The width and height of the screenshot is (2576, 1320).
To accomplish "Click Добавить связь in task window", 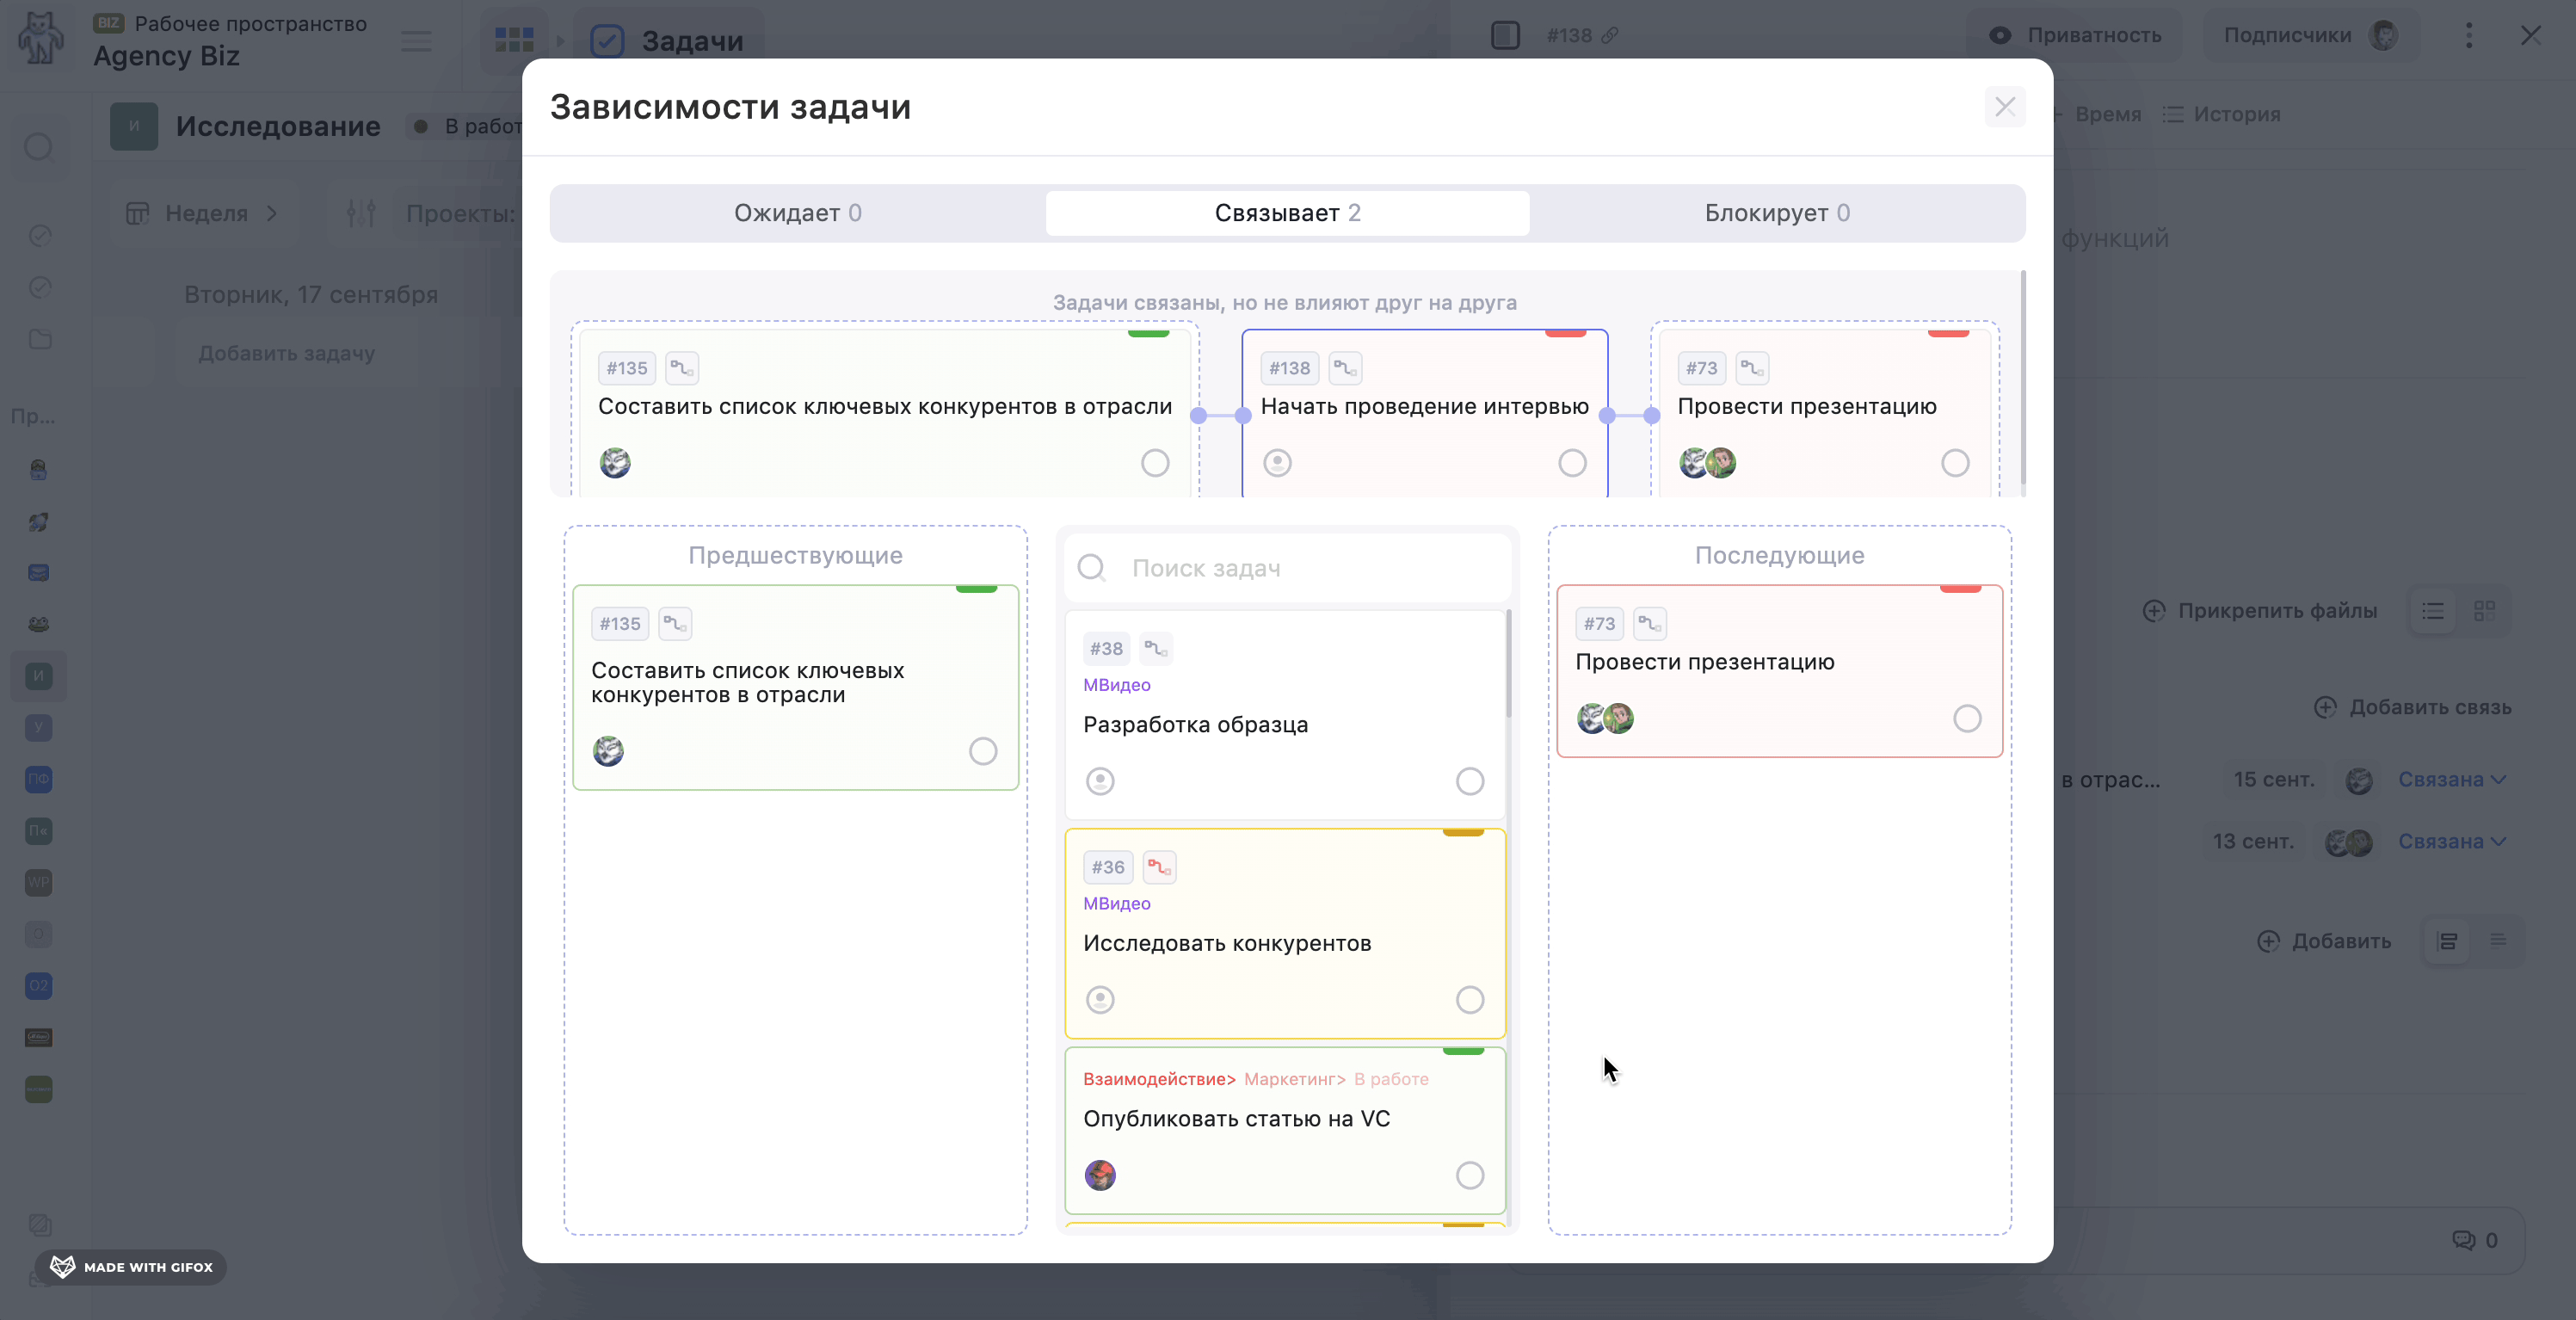I will pyautogui.click(x=2413, y=708).
